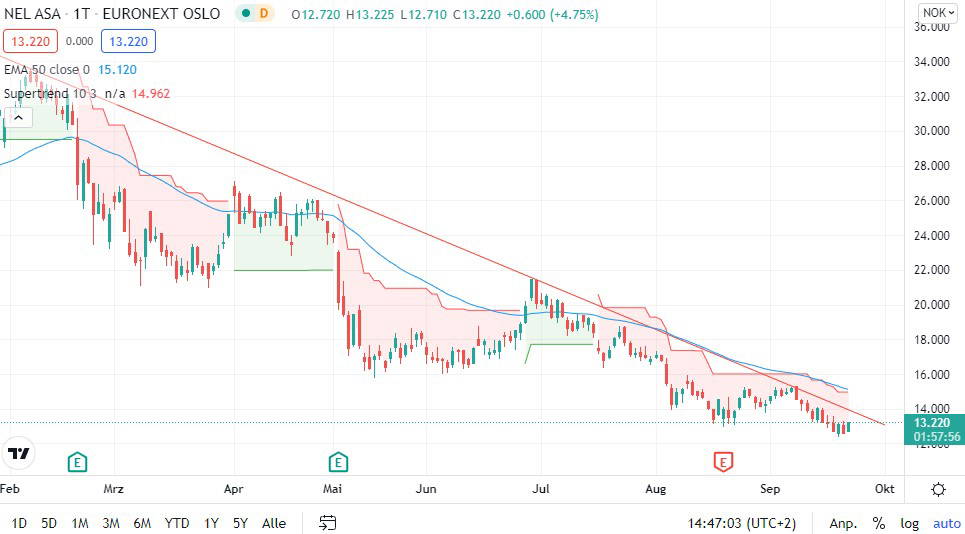Select the YTD time range
The image size is (965, 534).
177,524
